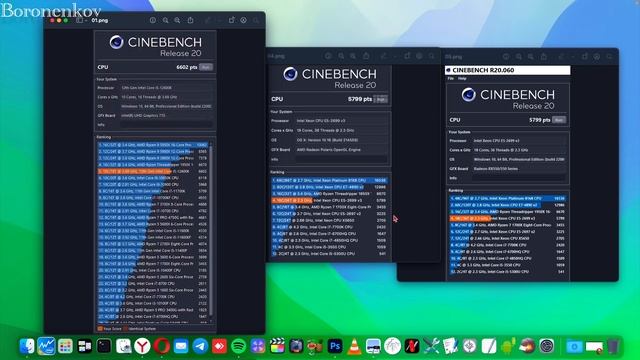Image resolution: width=640 pixels, height=360 pixels.
Task: Open Yandex Browser from the dock
Action: tap(142, 346)
